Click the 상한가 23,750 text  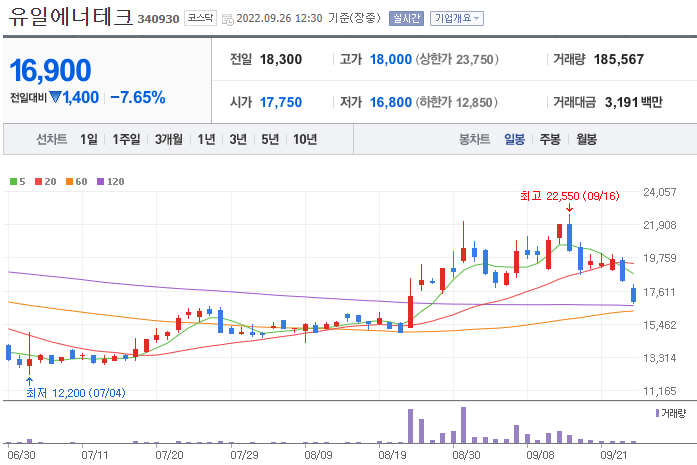click(x=457, y=59)
